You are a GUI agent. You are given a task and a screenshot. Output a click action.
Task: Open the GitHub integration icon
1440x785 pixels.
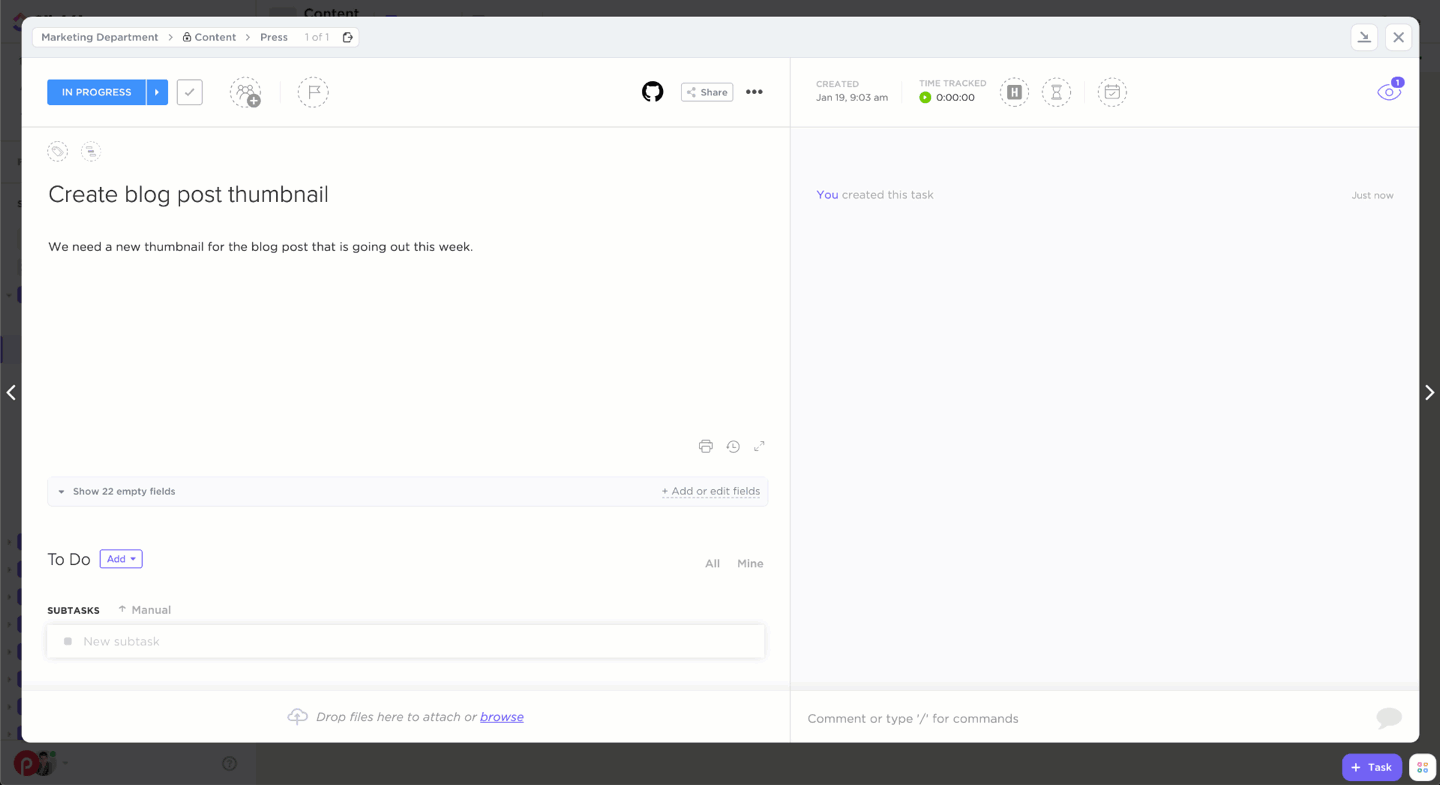(x=652, y=92)
